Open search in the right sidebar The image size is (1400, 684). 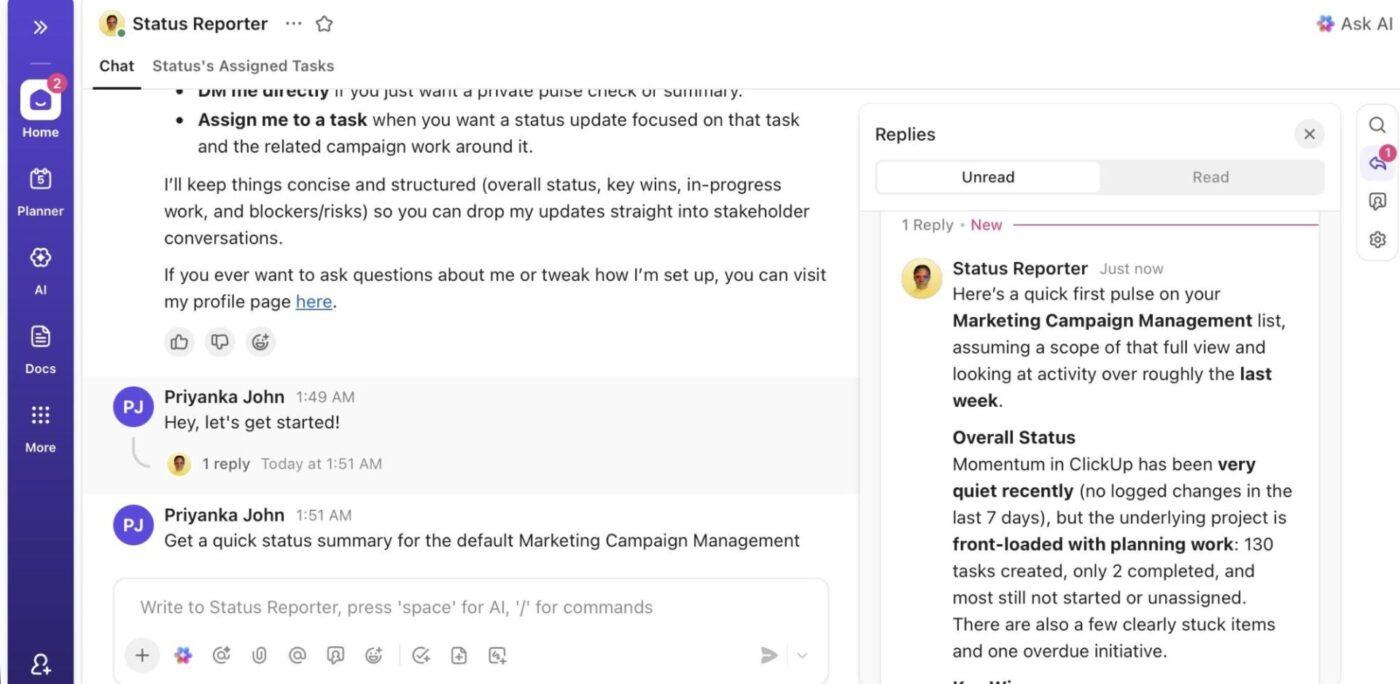pos(1377,124)
